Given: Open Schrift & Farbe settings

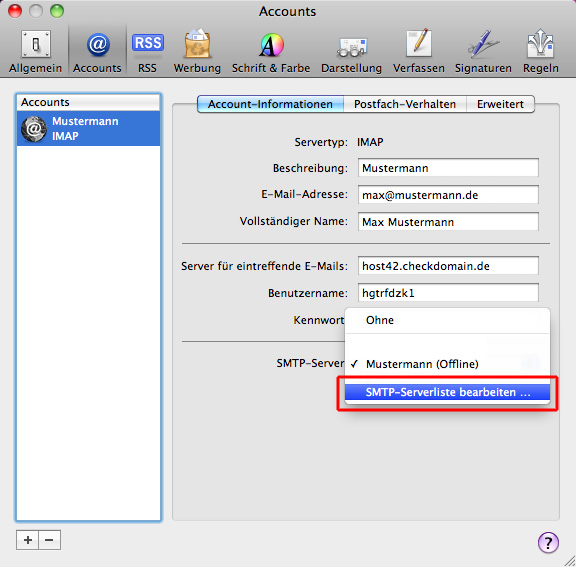Looking at the screenshot, I should click(x=271, y=52).
